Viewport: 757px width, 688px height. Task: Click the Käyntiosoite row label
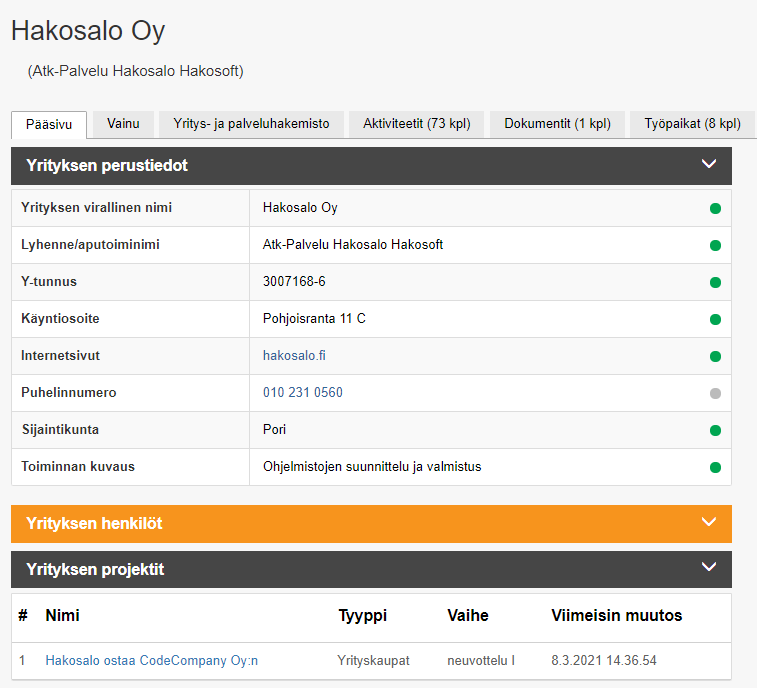60,319
